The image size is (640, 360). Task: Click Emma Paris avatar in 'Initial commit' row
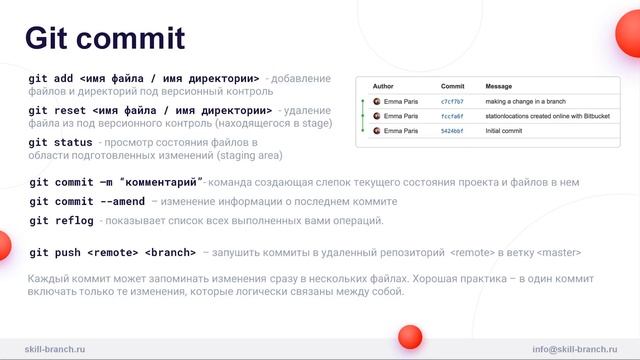(377, 131)
